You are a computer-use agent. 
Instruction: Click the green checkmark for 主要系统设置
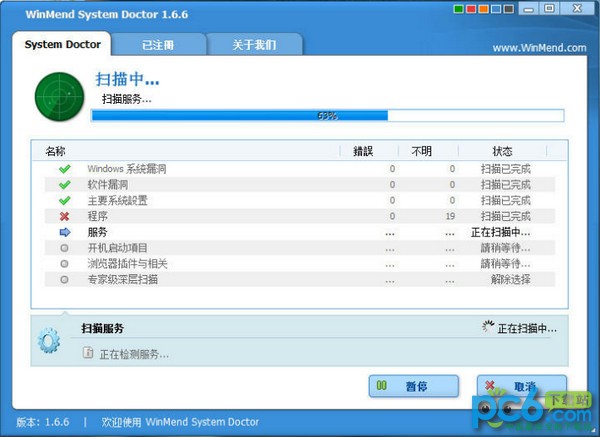pyautogui.click(x=65, y=201)
